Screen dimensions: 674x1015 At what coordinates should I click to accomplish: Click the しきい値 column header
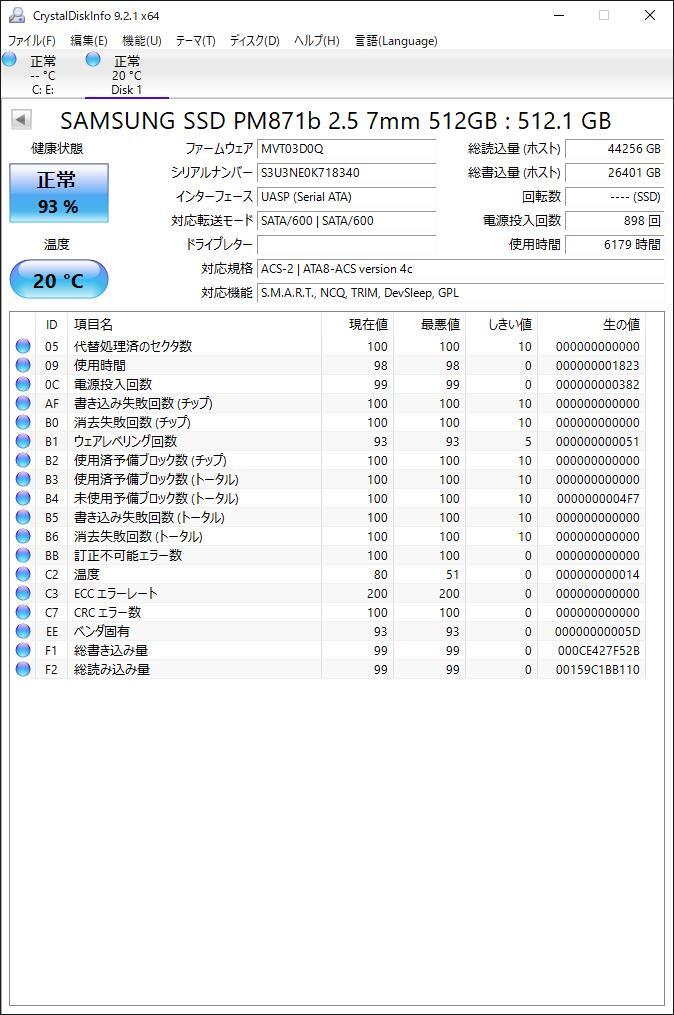501,325
